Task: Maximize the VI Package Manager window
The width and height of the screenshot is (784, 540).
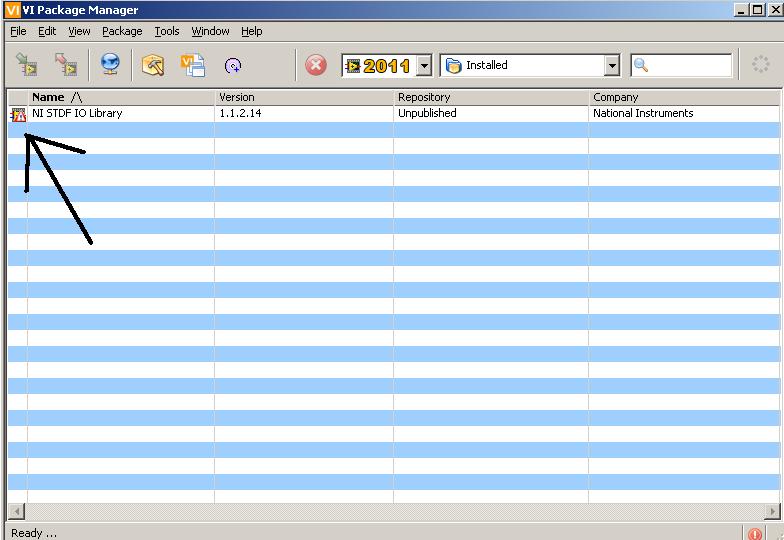Action: coord(758,10)
